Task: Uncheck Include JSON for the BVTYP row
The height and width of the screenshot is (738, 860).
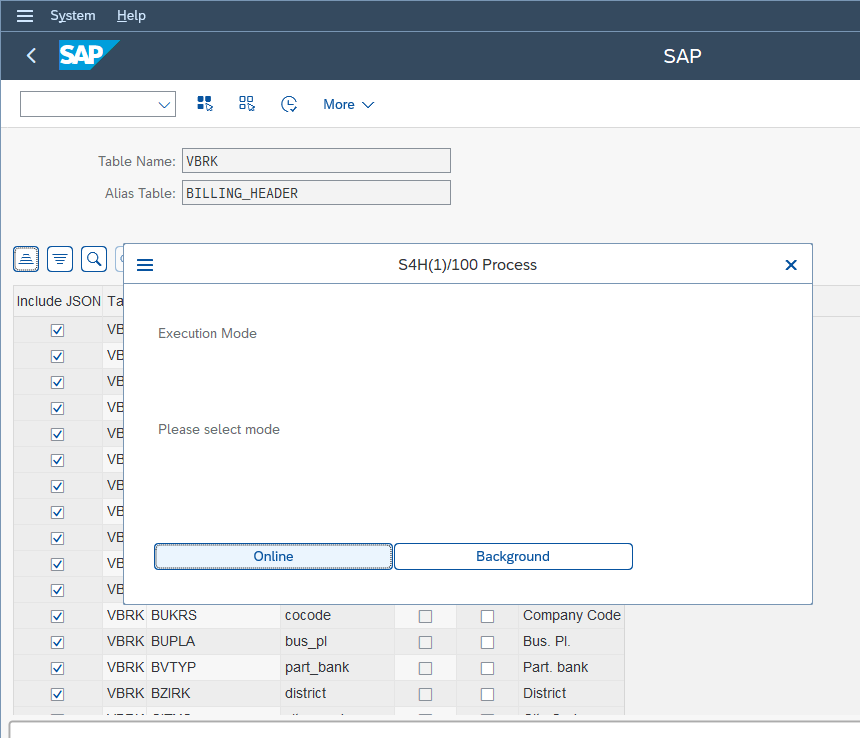Action: (57, 668)
